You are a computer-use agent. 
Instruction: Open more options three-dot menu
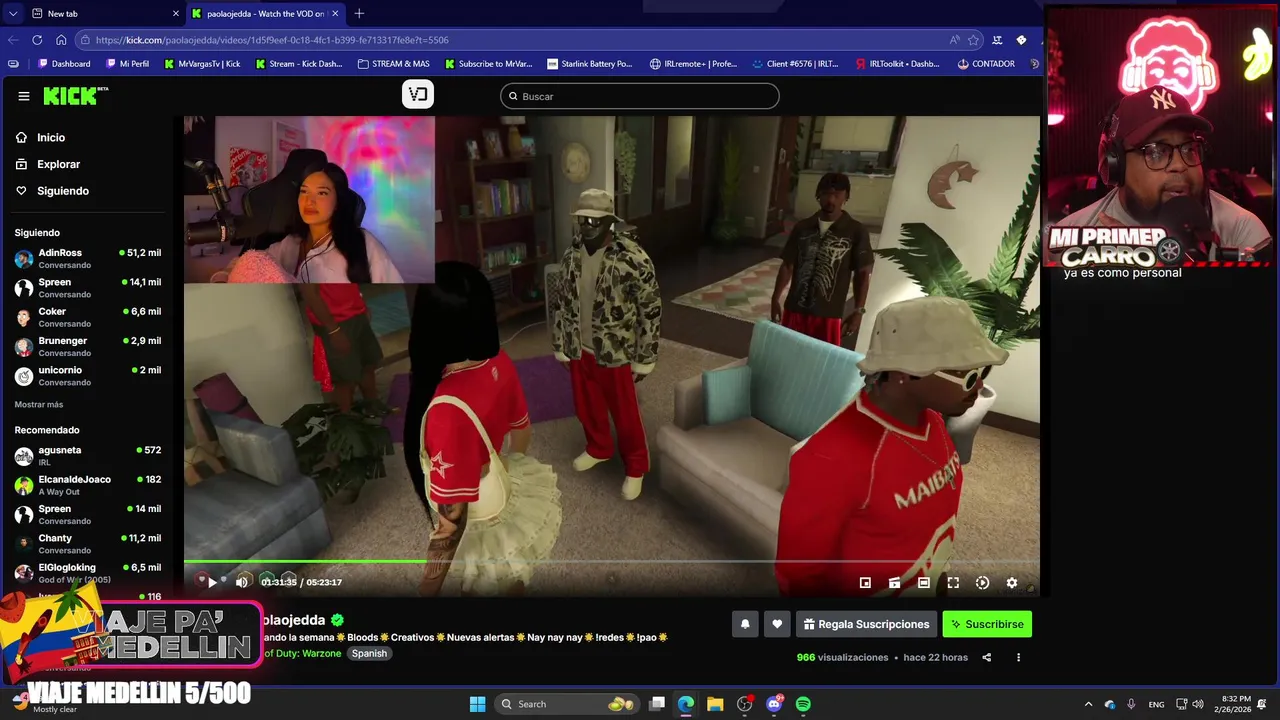(x=1018, y=658)
